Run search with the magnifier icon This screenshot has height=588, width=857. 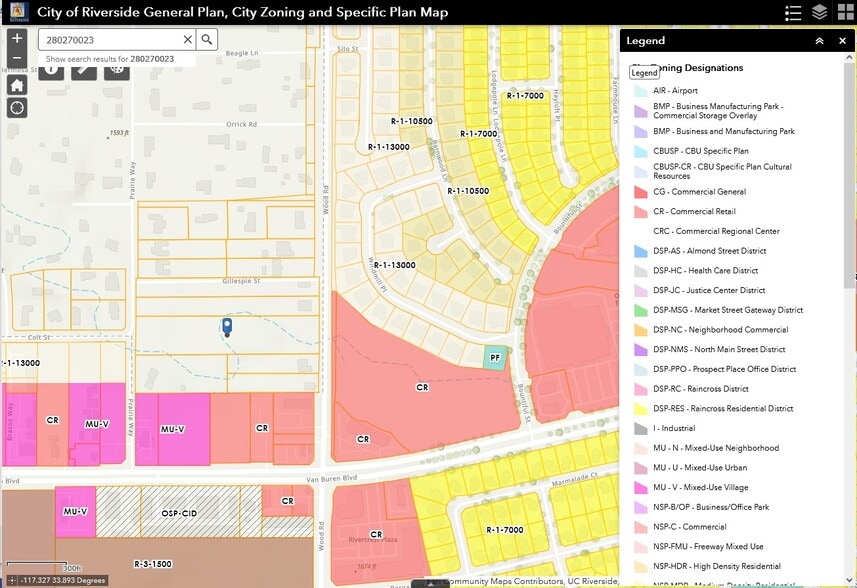point(206,40)
